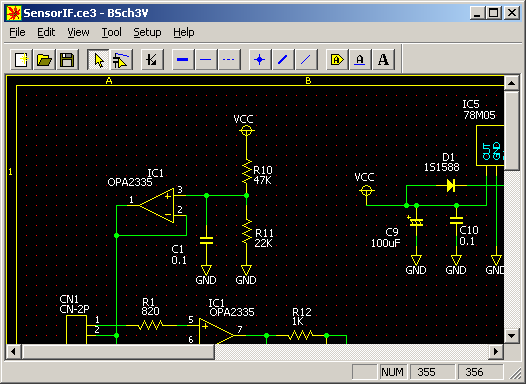Open a file with the folder icon
The image size is (526, 384).
point(45,60)
